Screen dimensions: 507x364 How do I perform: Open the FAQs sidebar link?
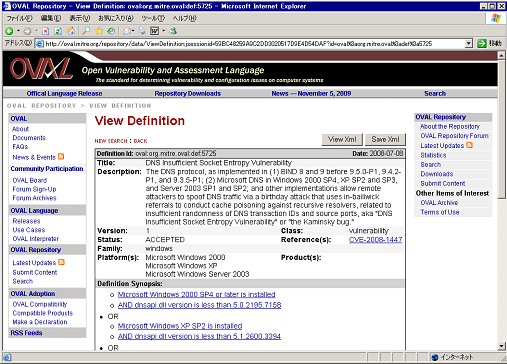tap(20, 147)
